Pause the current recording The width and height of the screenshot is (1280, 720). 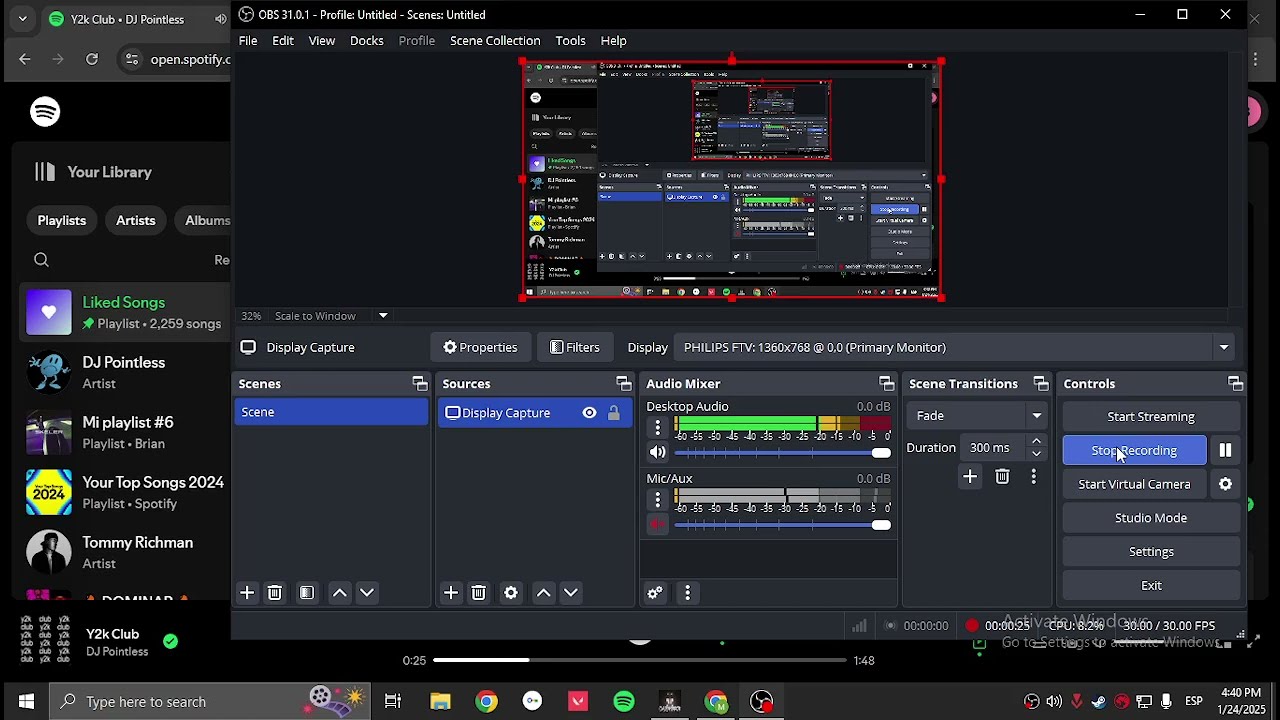(1225, 450)
